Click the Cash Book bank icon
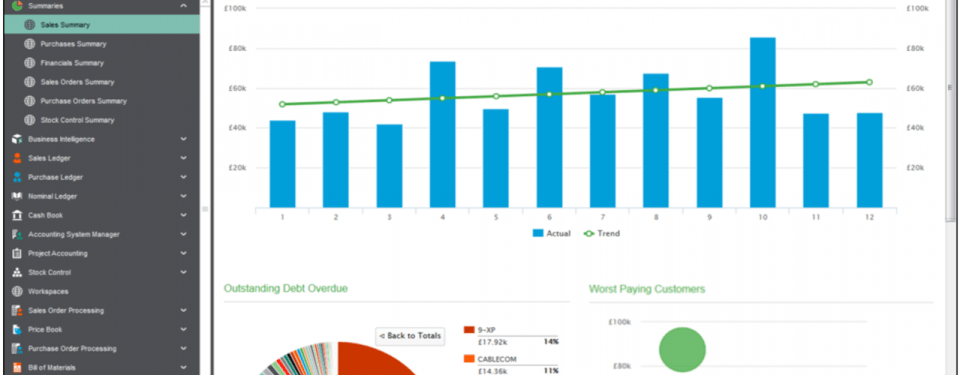This screenshot has height=375, width=960. (x=17, y=215)
